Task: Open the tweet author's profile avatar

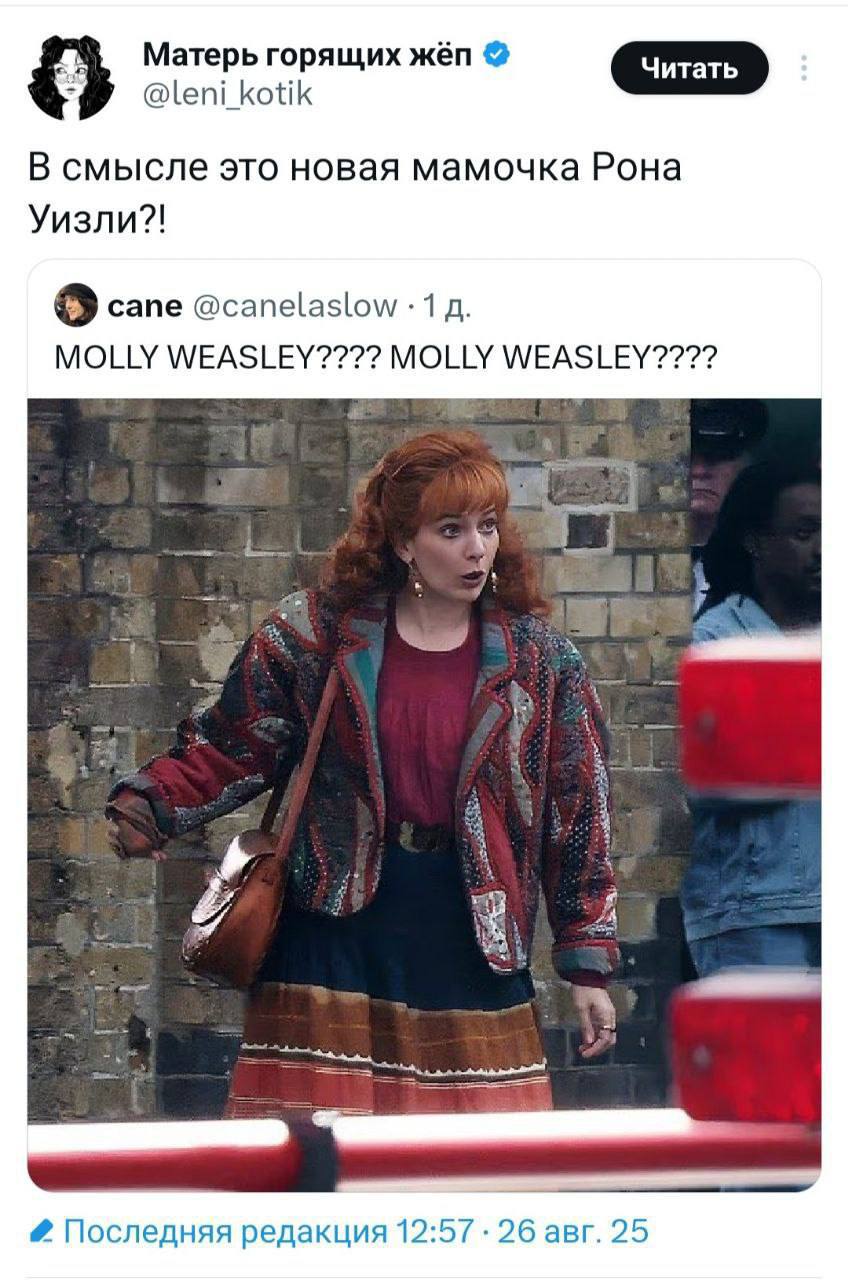Action: click(70, 76)
